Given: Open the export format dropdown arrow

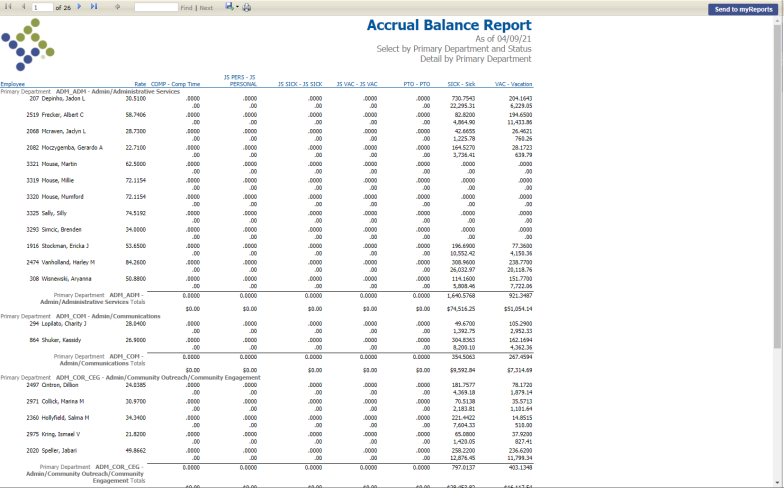Looking at the screenshot, I should [x=237, y=7].
